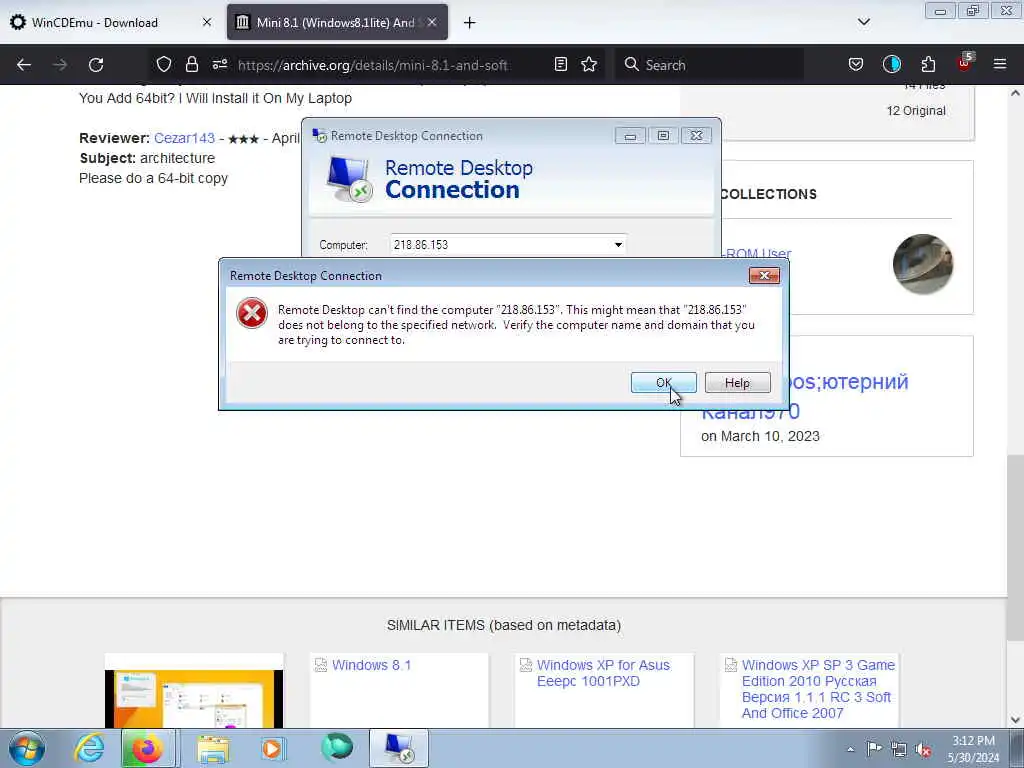Viewport: 1024px width, 768px height.
Task: Expand the Computer dropdown arrow
Action: 618,245
